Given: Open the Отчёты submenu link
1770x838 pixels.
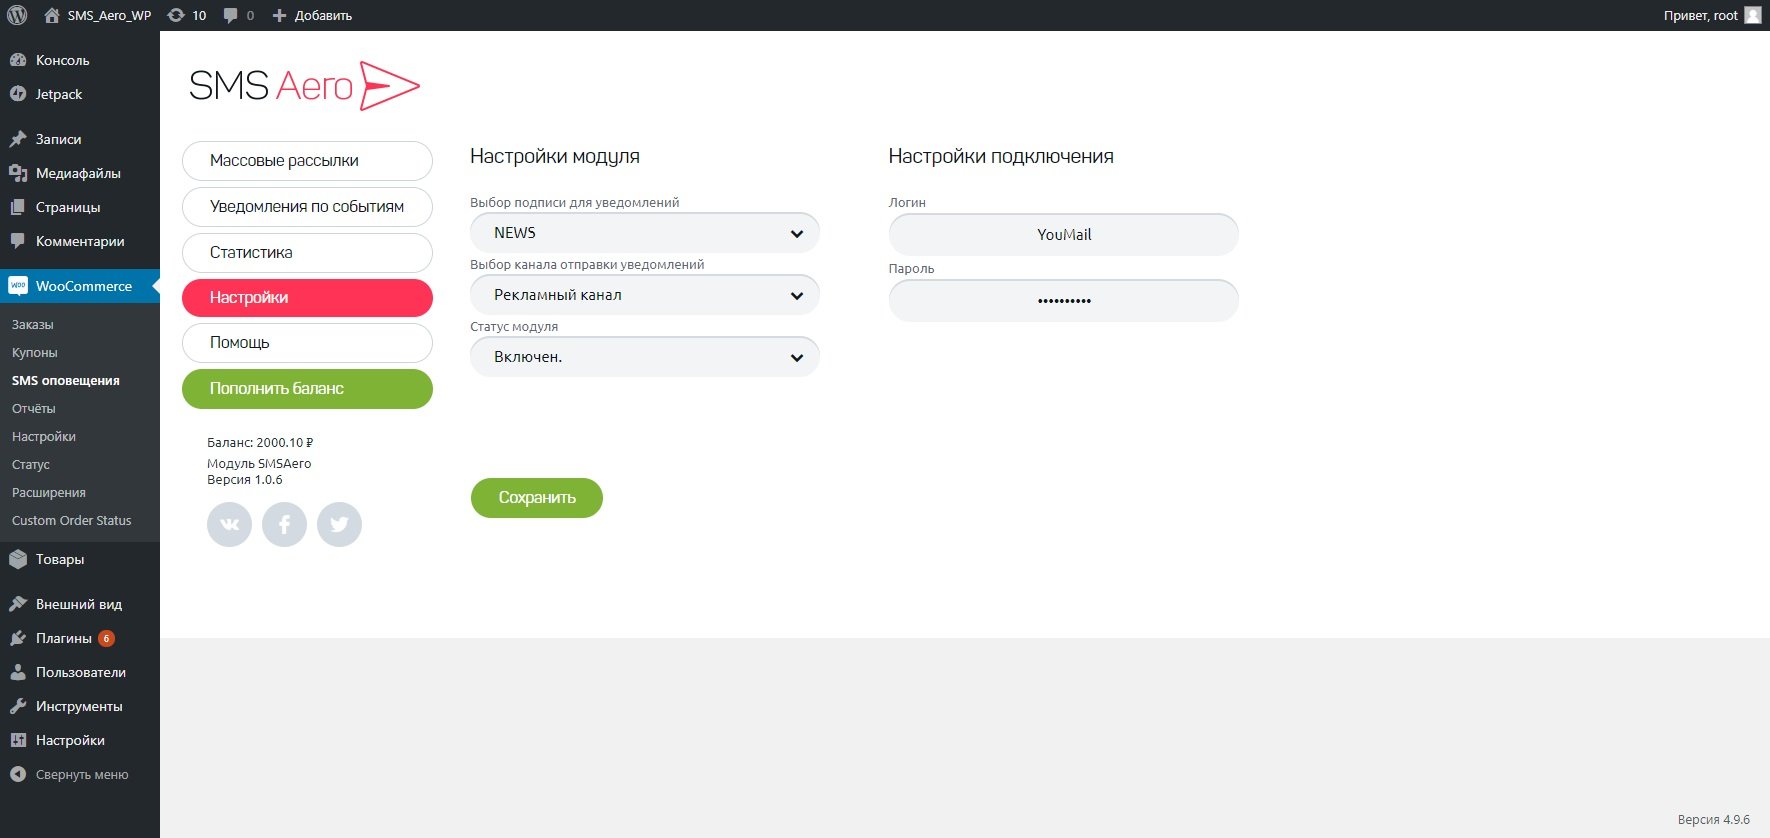Looking at the screenshot, I should 34,408.
